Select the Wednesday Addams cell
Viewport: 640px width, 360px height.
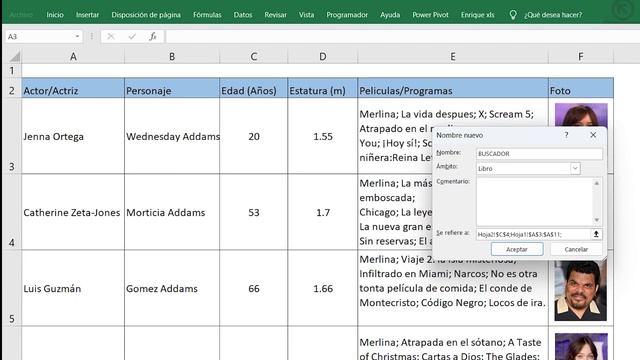click(172, 136)
